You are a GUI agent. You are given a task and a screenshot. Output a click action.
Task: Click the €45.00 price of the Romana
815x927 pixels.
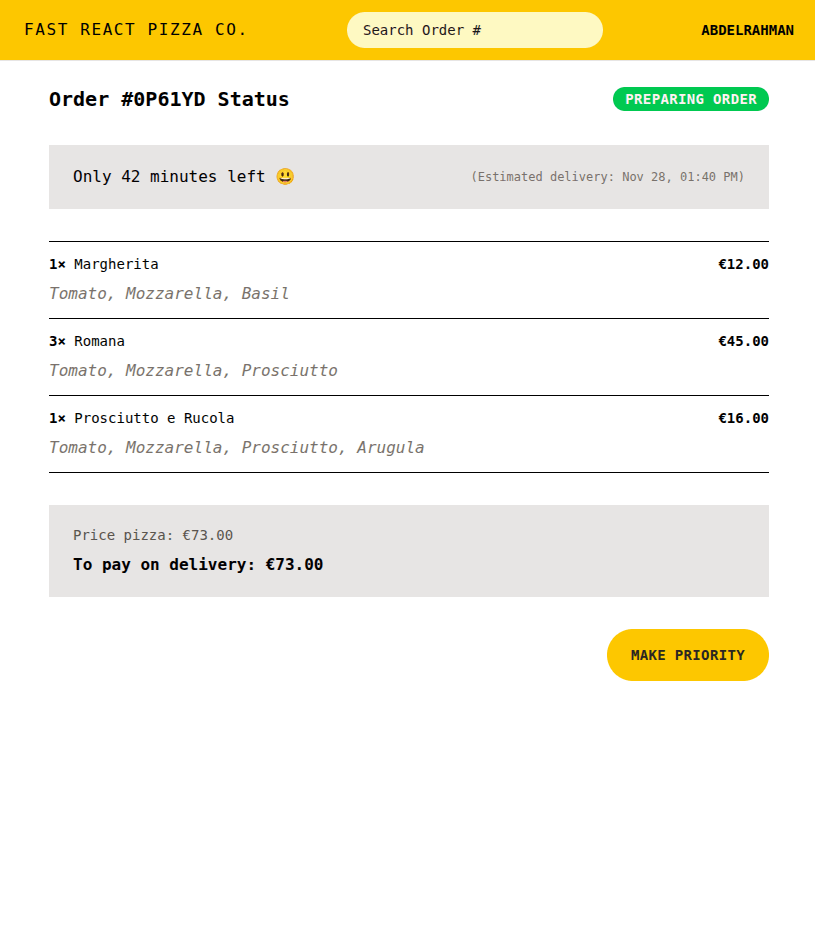pos(743,341)
